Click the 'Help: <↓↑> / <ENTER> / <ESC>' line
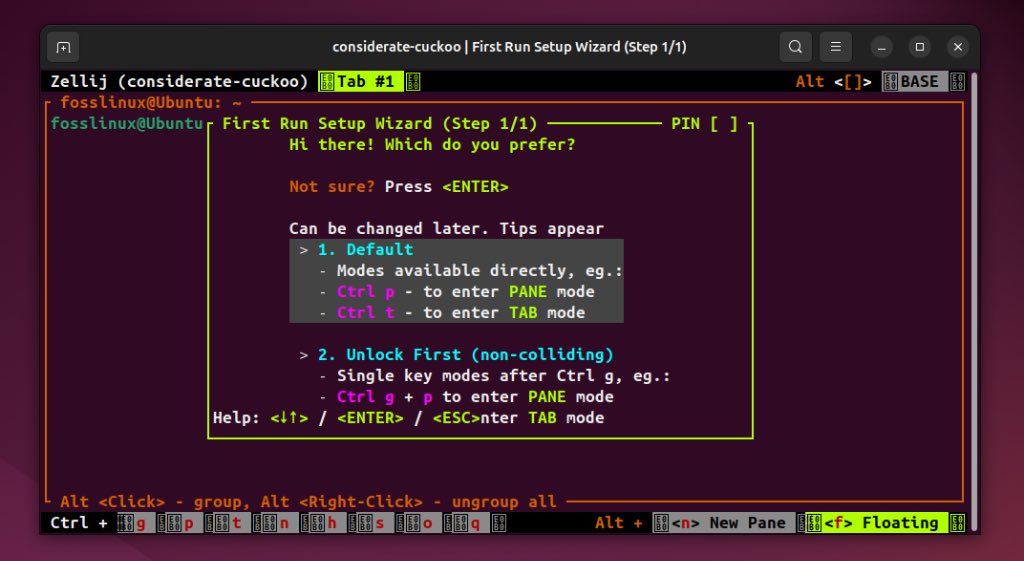1024x561 pixels. click(346, 418)
